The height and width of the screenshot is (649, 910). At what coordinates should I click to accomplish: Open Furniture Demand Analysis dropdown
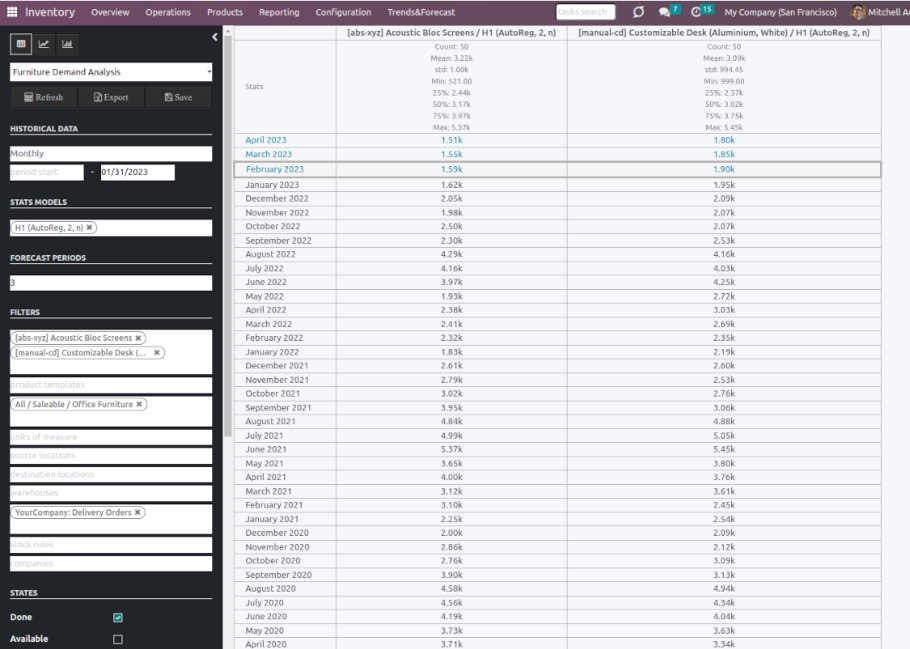coord(111,72)
